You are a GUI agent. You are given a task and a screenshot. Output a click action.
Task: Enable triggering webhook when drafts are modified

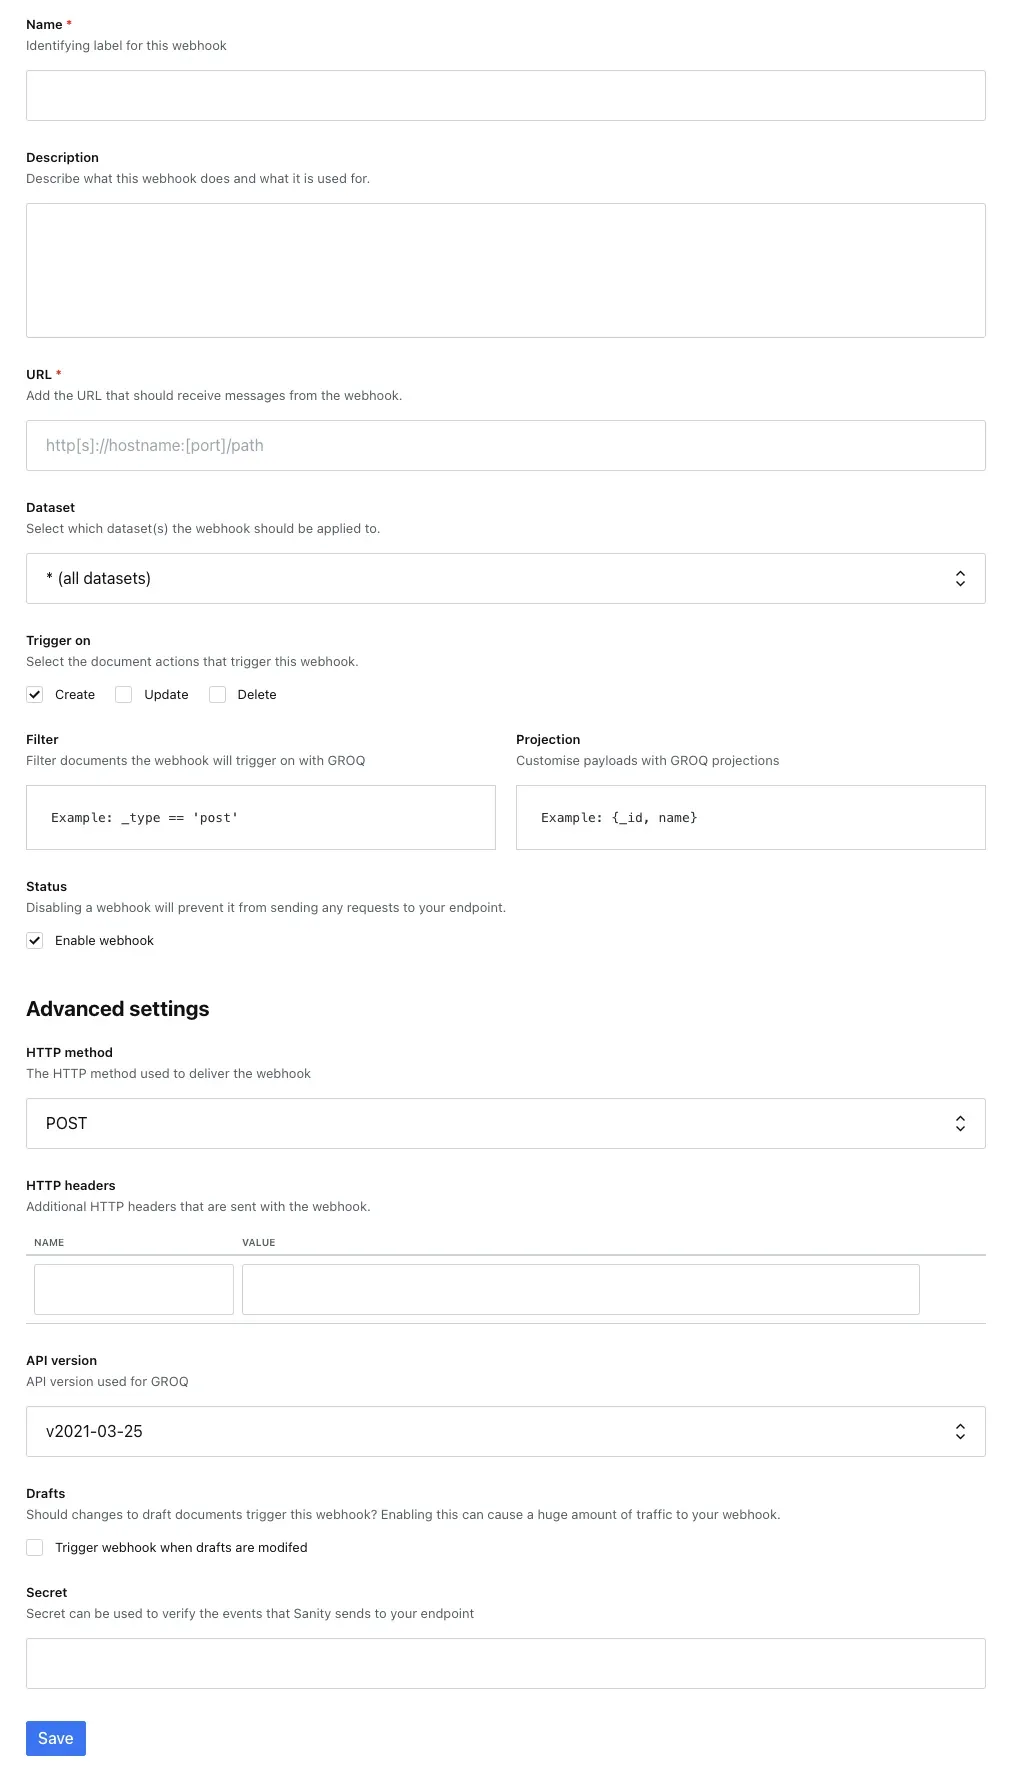[x=34, y=1547]
